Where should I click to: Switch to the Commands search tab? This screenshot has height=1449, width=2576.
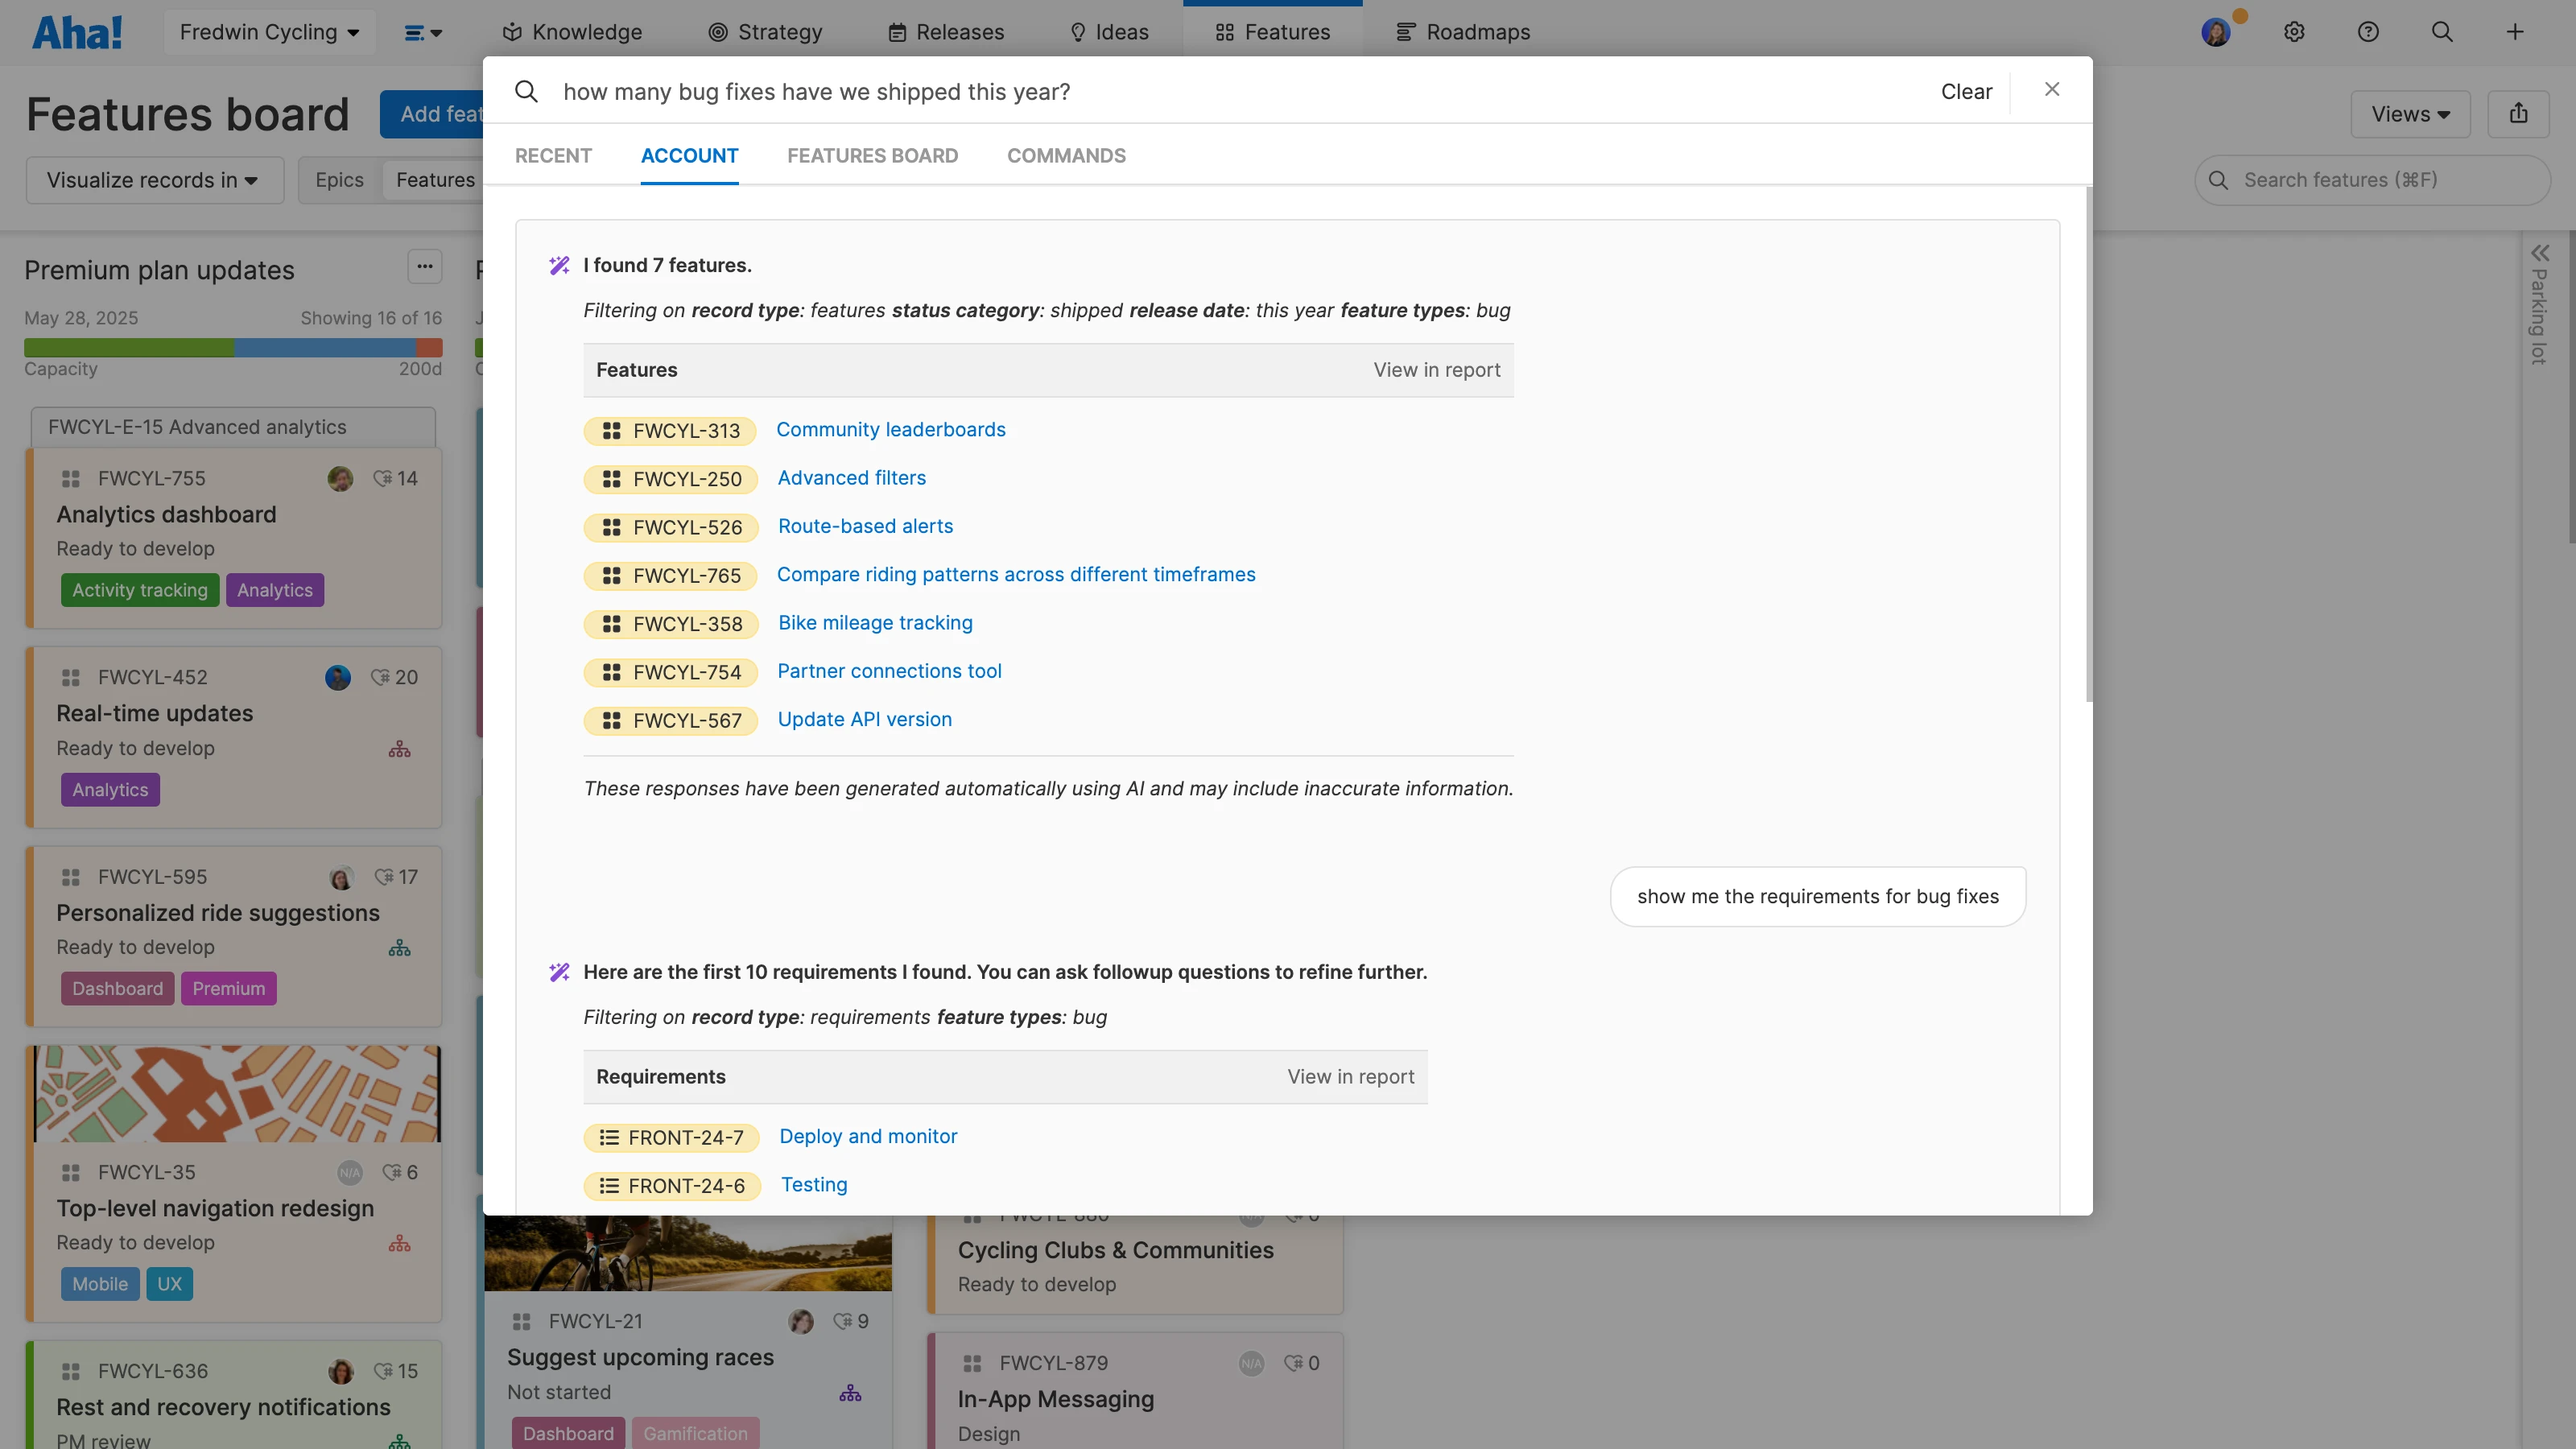[x=1066, y=156]
